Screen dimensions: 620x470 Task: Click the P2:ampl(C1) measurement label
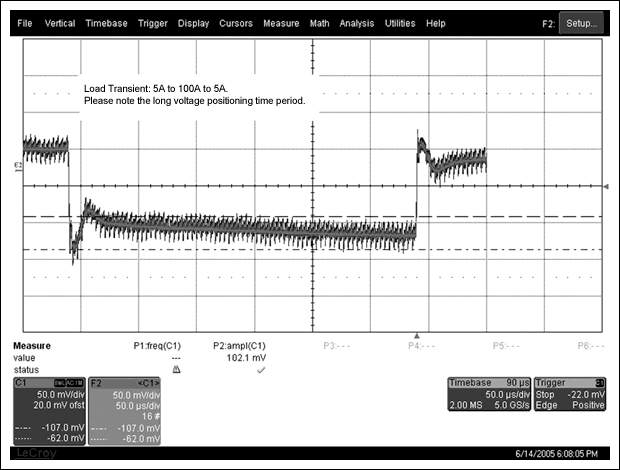[x=239, y=346]
